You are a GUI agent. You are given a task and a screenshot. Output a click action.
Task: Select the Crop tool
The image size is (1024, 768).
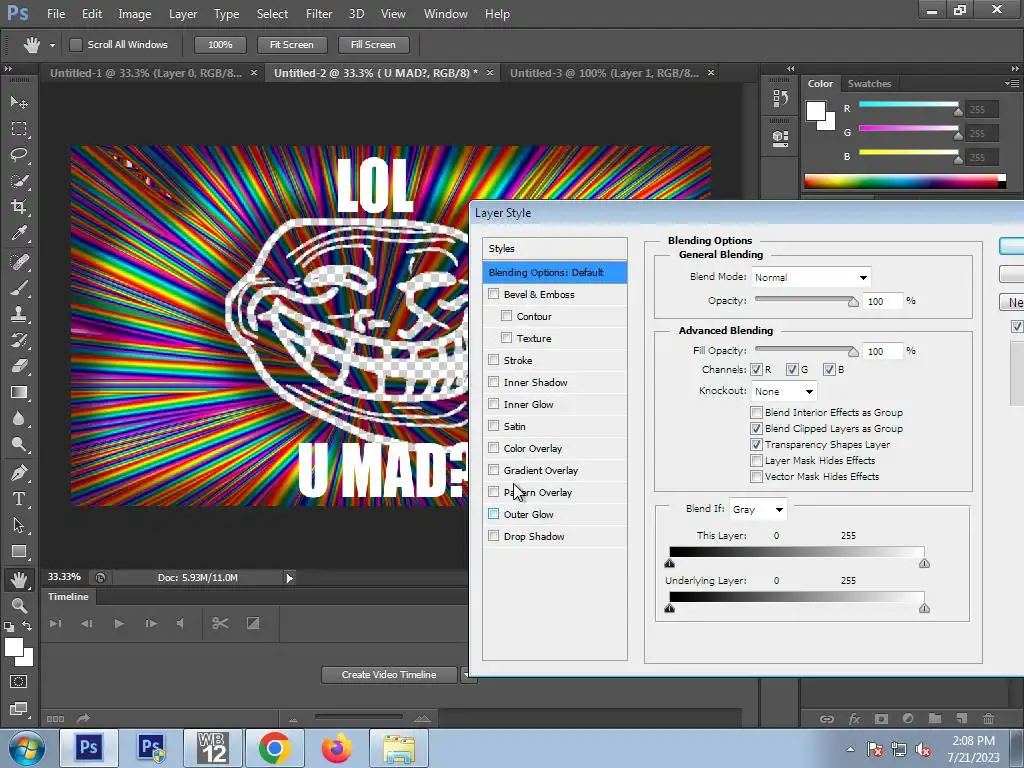(x=19, y=207)
